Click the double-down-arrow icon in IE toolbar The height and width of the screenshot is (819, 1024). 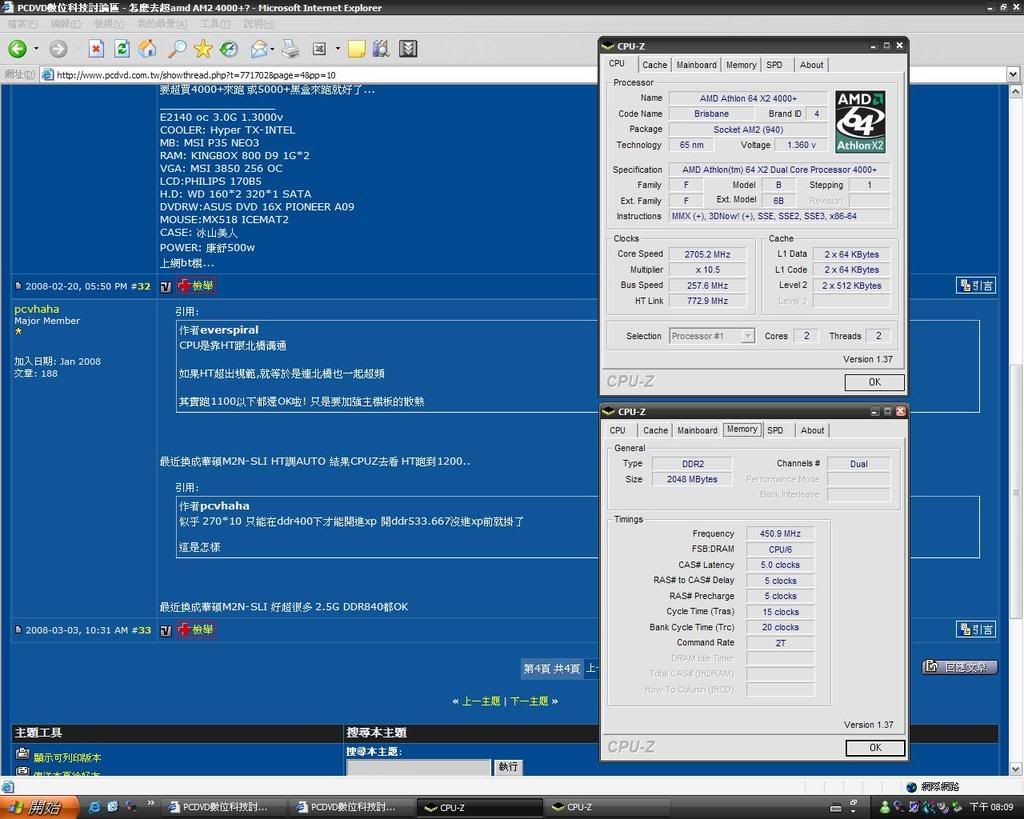pos(408,48)
